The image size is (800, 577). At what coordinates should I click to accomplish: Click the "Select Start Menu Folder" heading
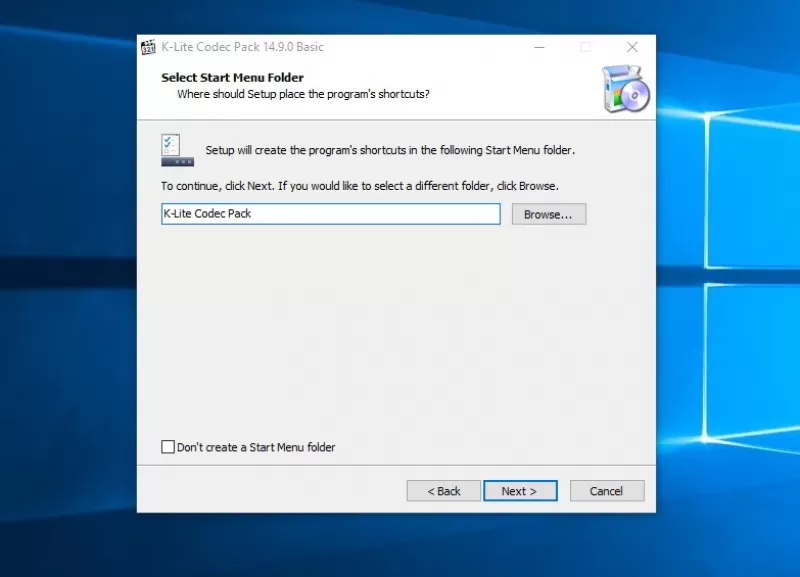pyautogui.click(x=232, y=78)
